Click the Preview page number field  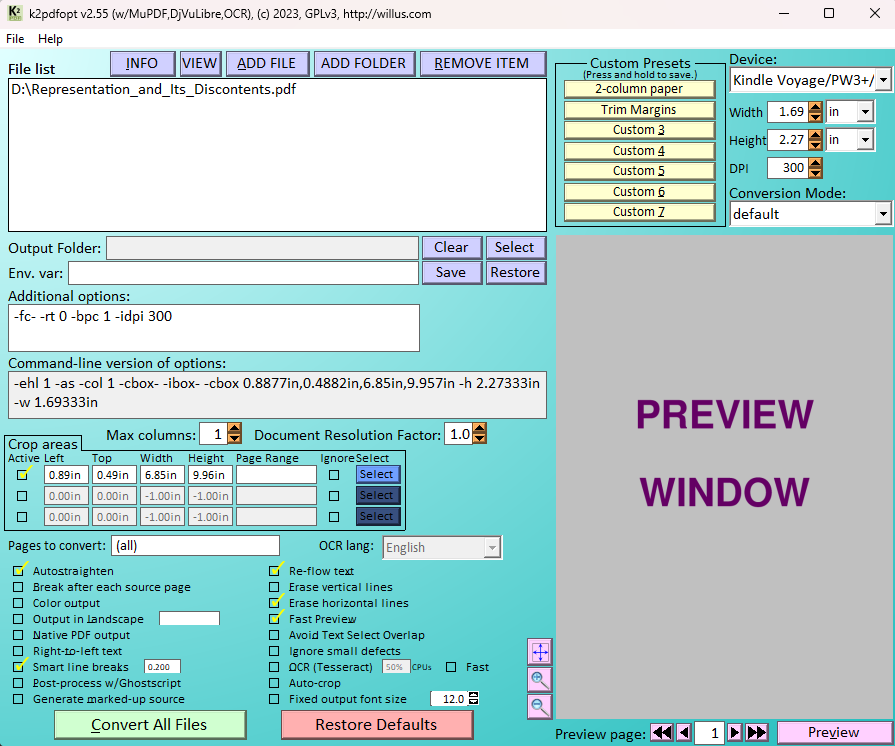tap(709, 733)
